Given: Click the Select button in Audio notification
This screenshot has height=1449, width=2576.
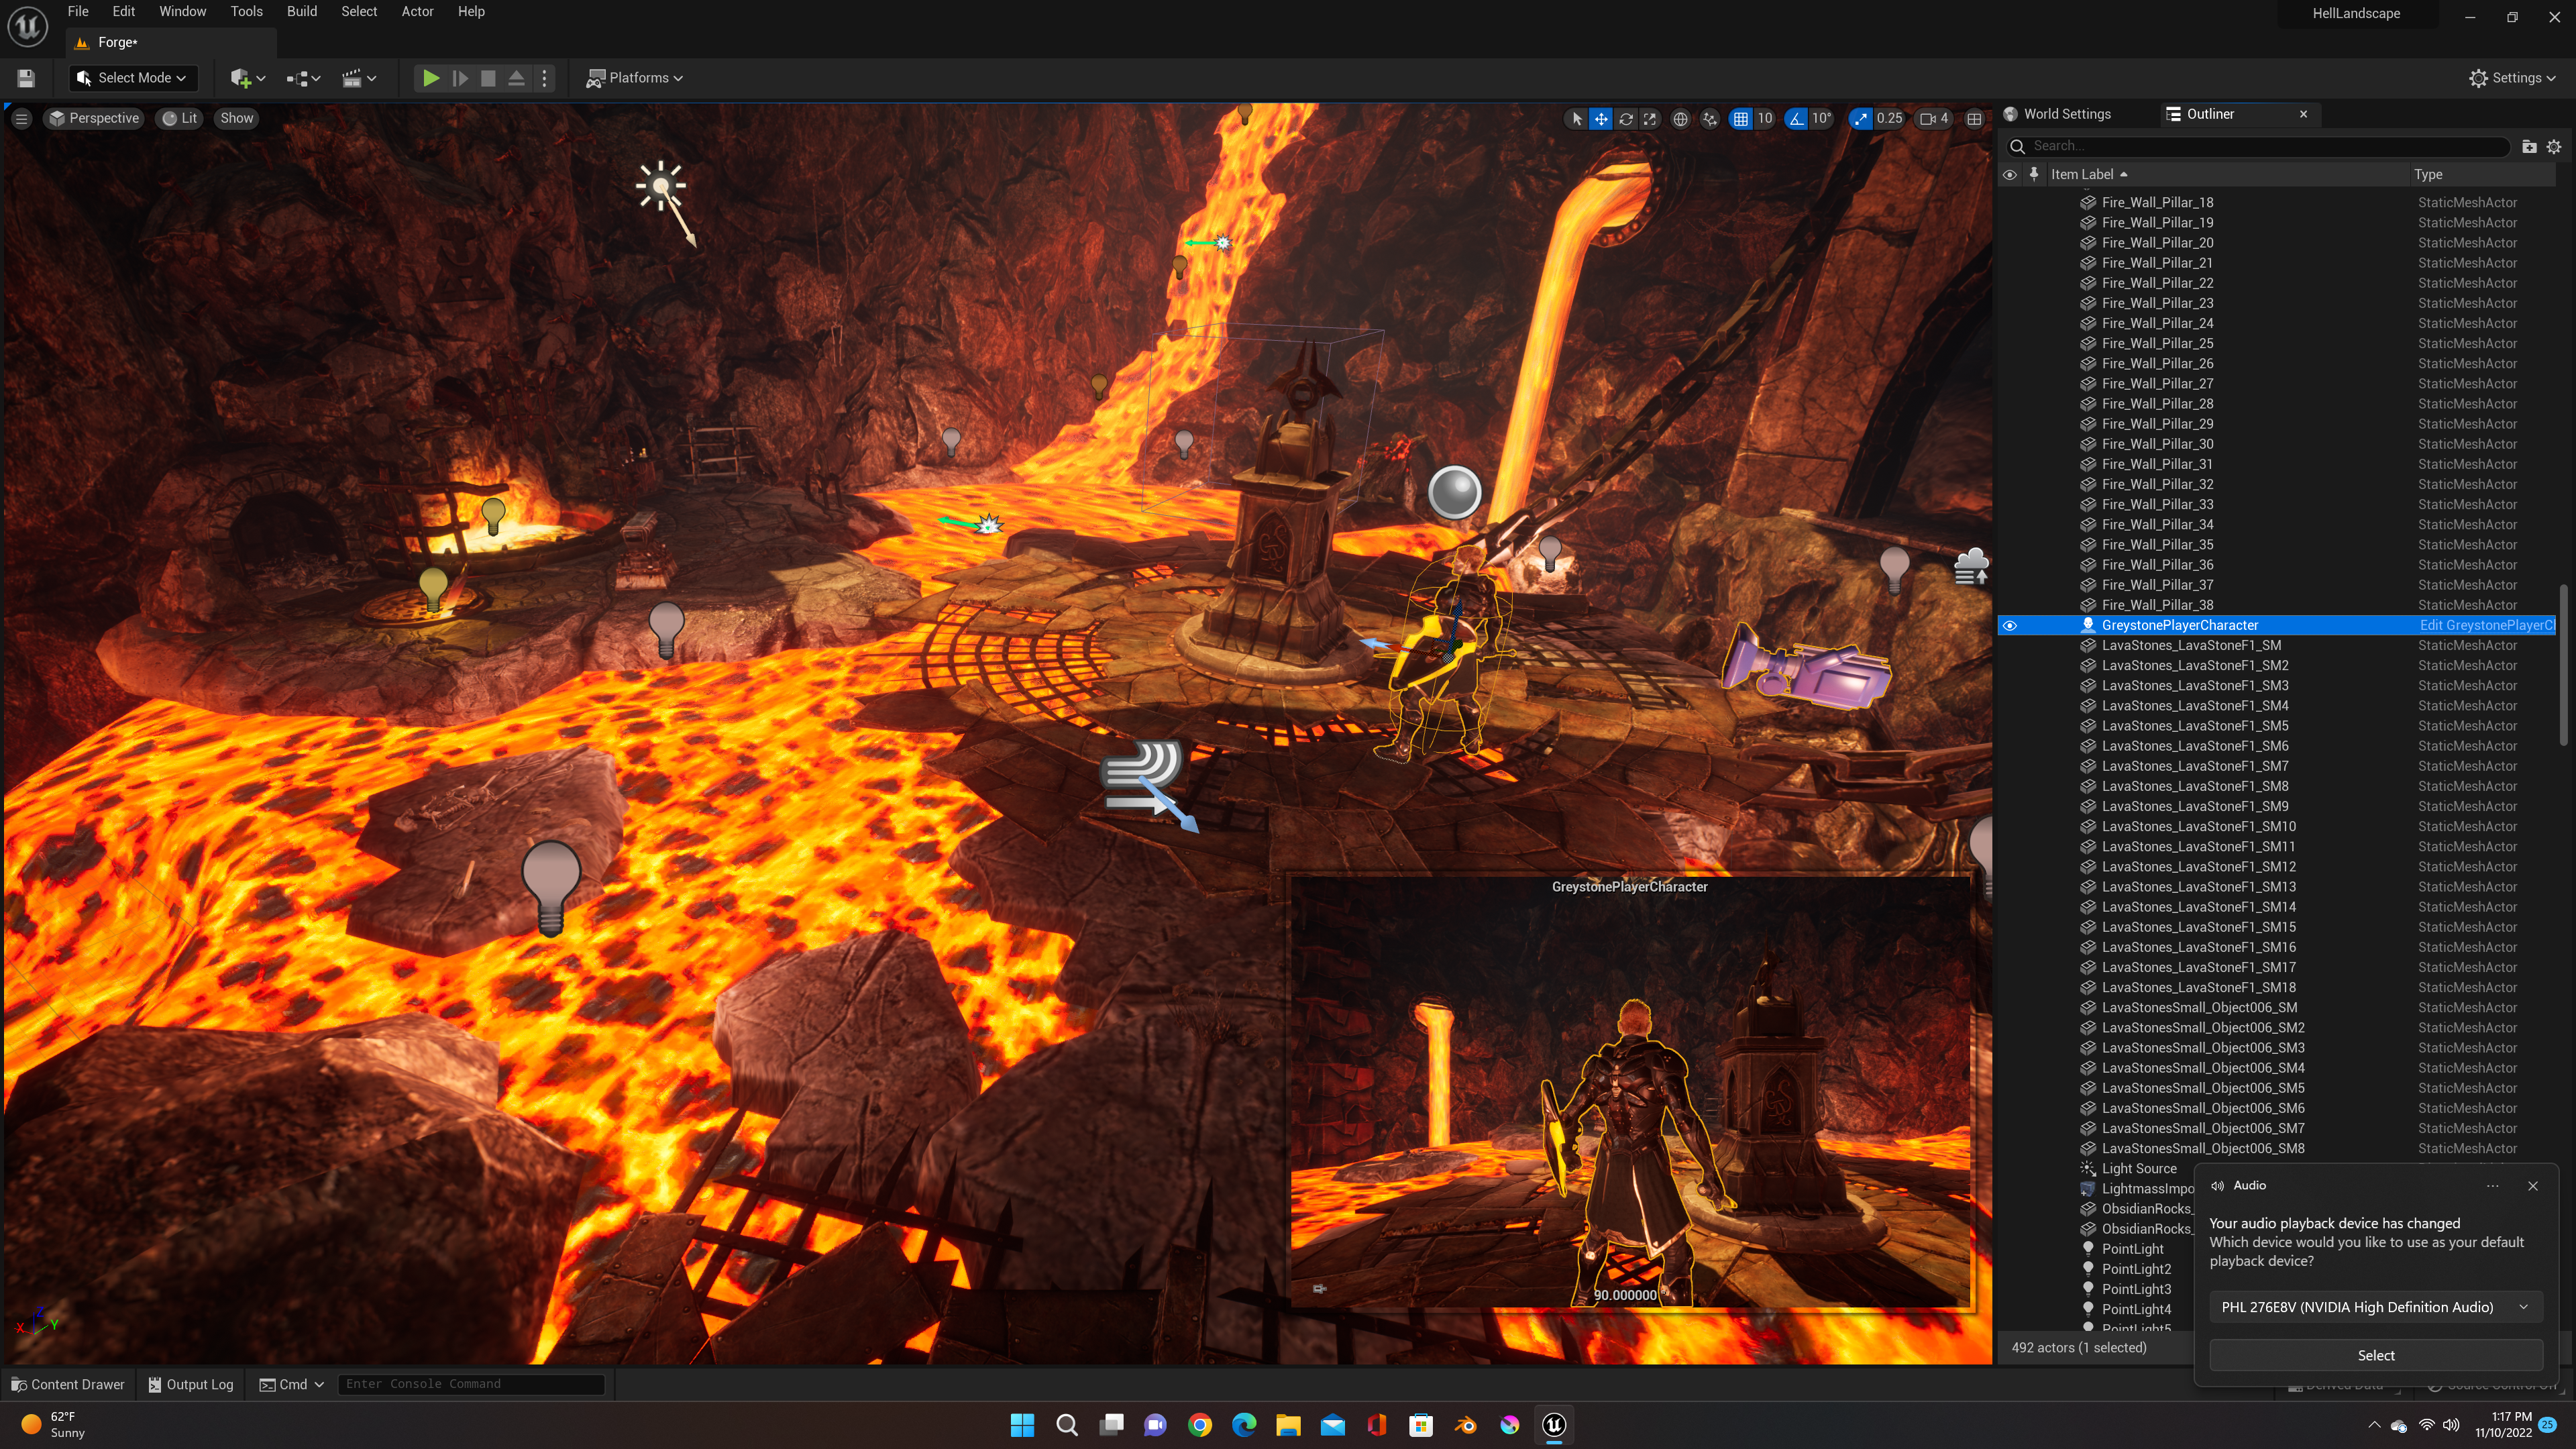Looking at the screenshot, I should coord(2376,1356).
